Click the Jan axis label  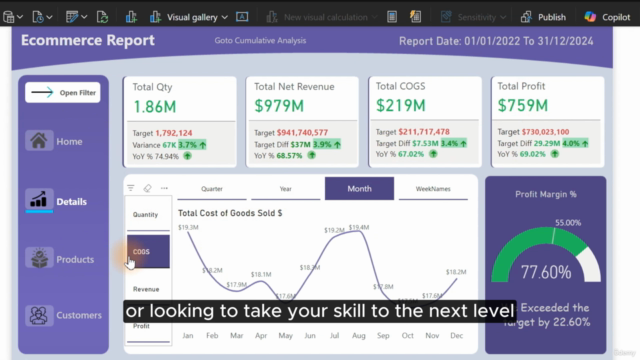point(188,336)
